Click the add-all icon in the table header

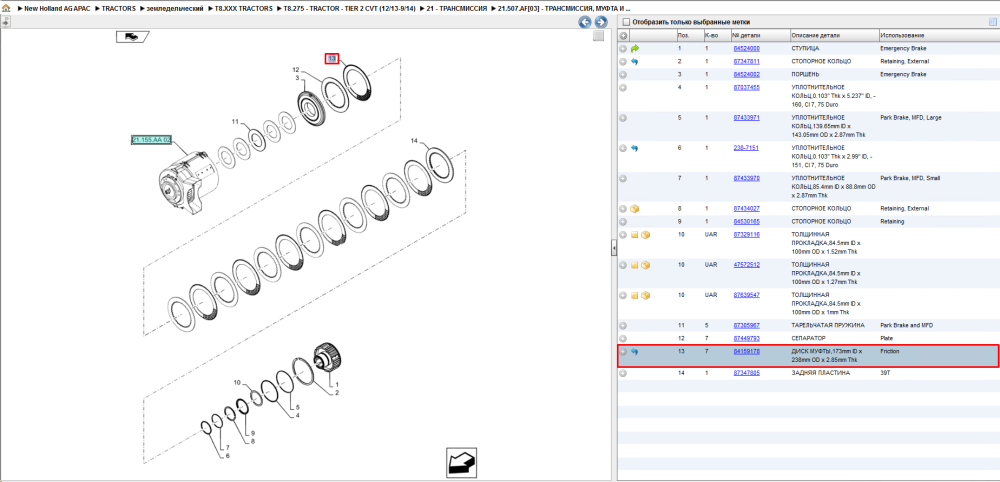coord(623,36)
